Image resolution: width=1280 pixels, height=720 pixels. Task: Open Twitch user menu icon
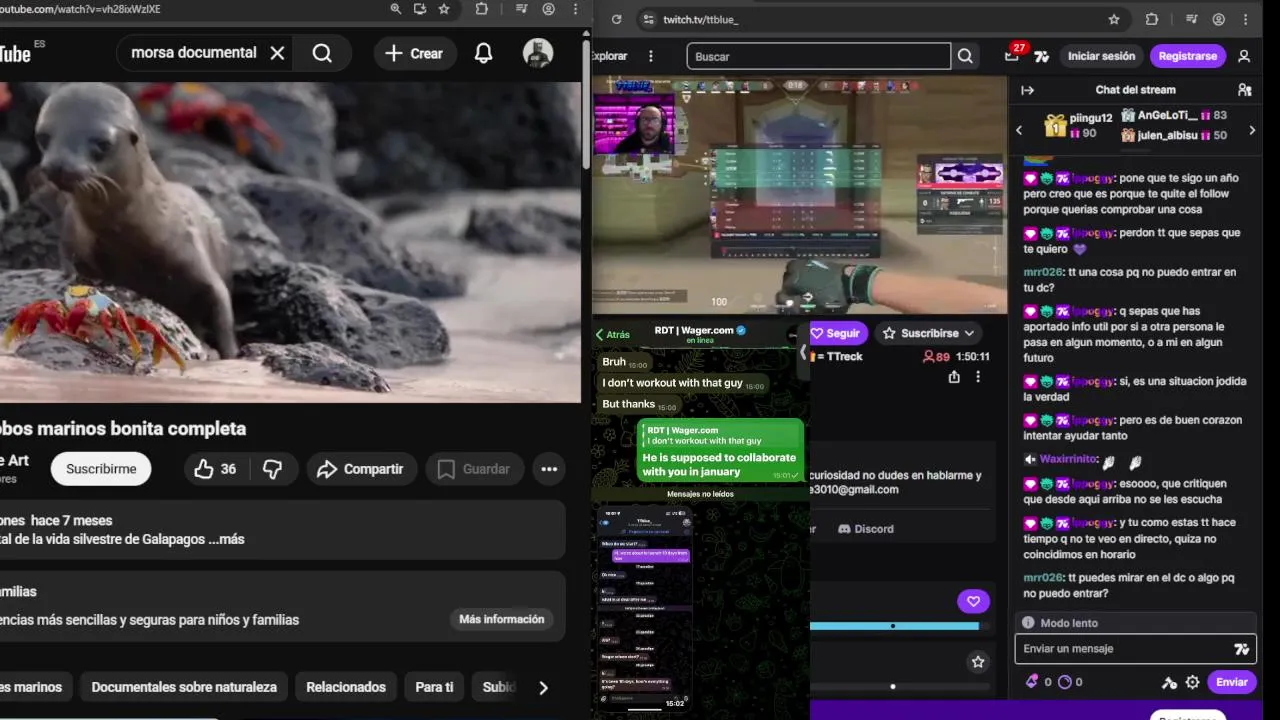(x=1244, y=56)
